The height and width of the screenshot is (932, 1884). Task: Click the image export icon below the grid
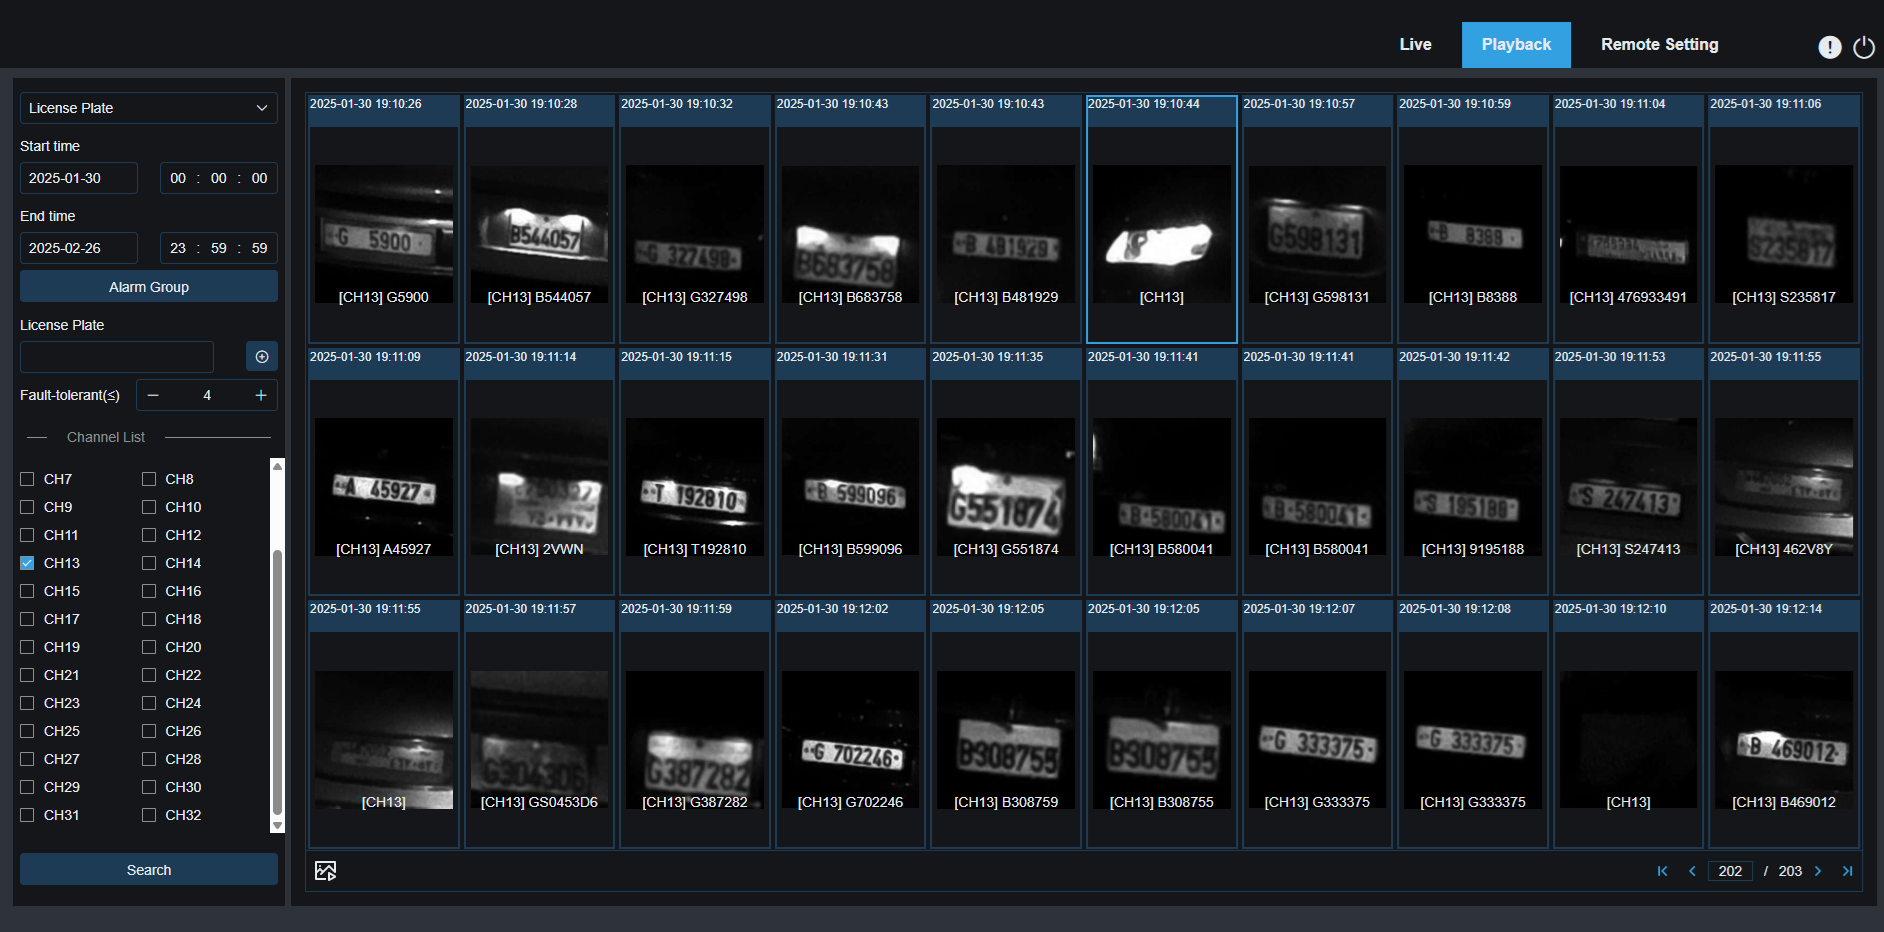pos(325,871)
